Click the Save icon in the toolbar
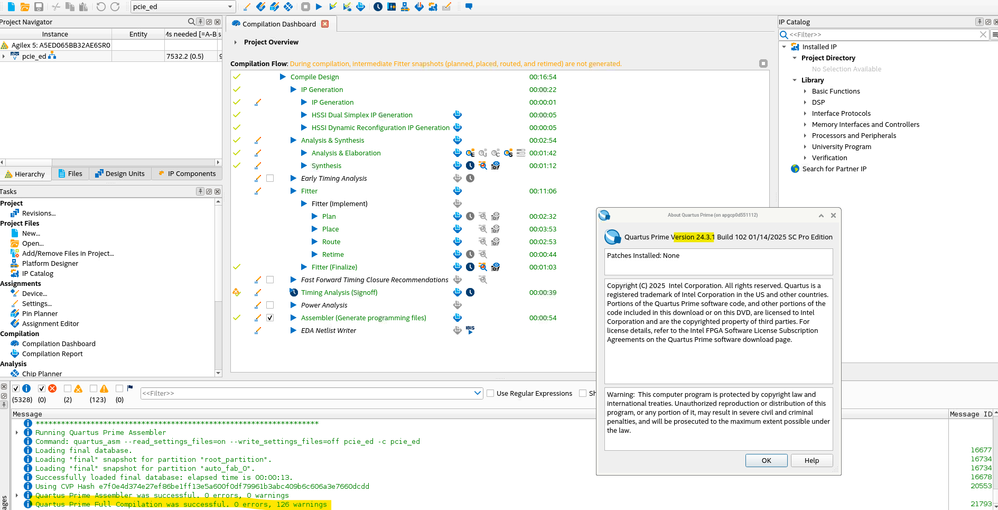998x510 pixels. pos(38,7)
